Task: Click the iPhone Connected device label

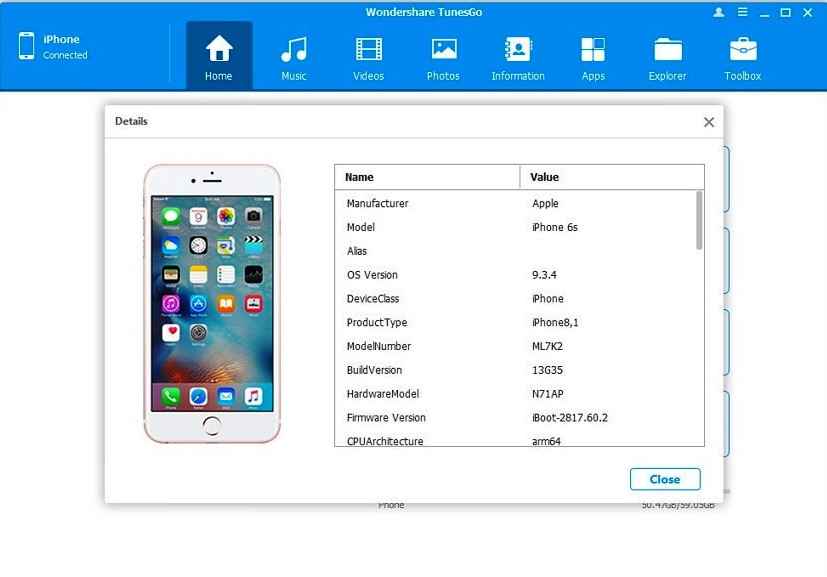Action: pos(65,46)
